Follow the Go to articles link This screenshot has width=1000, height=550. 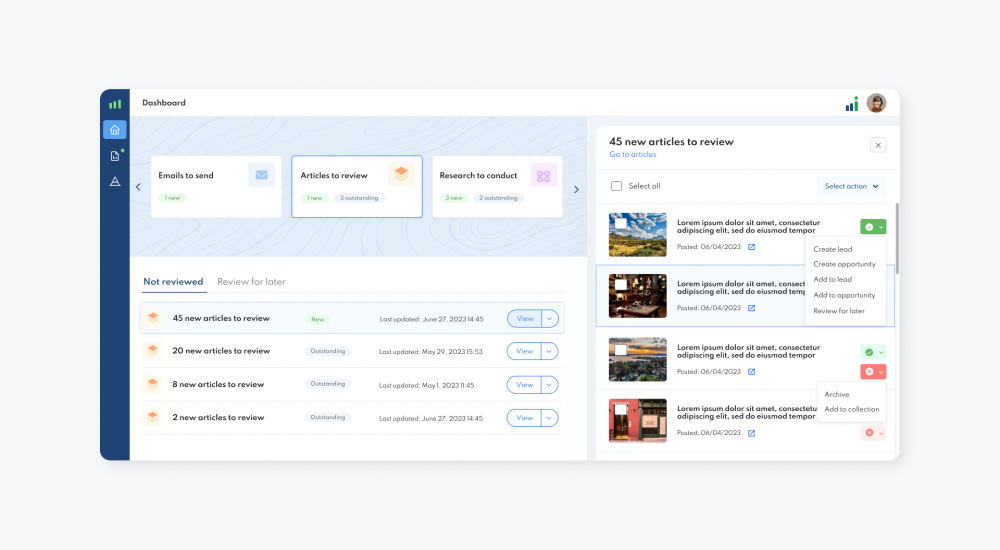click(x=633, y=154)
